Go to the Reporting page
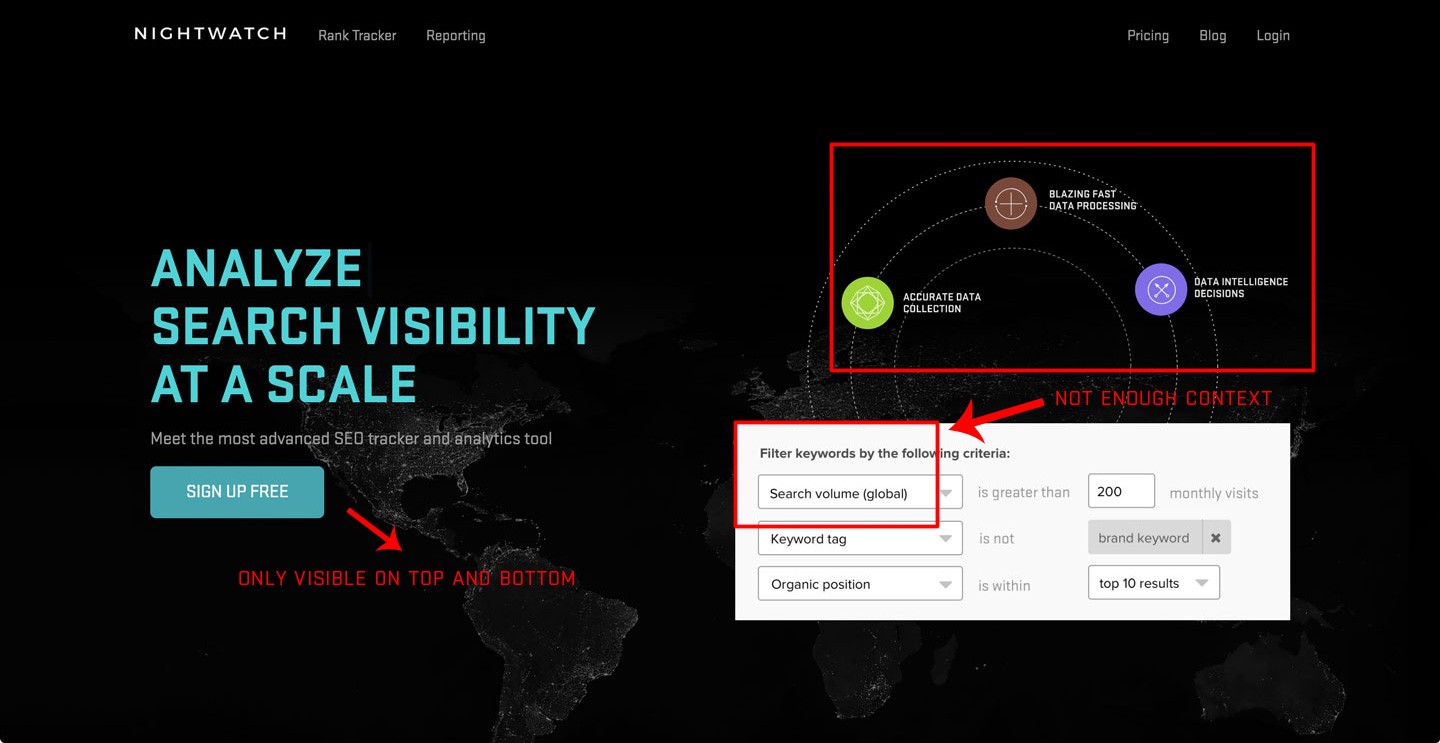Viewport: 1440px width, 743px height. click(x=455, y=36)
